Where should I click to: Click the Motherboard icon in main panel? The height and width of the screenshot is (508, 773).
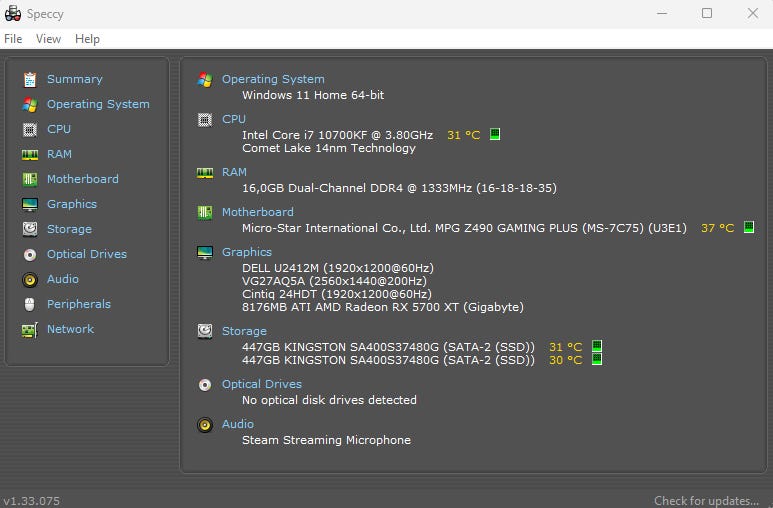tap(205, 213)
